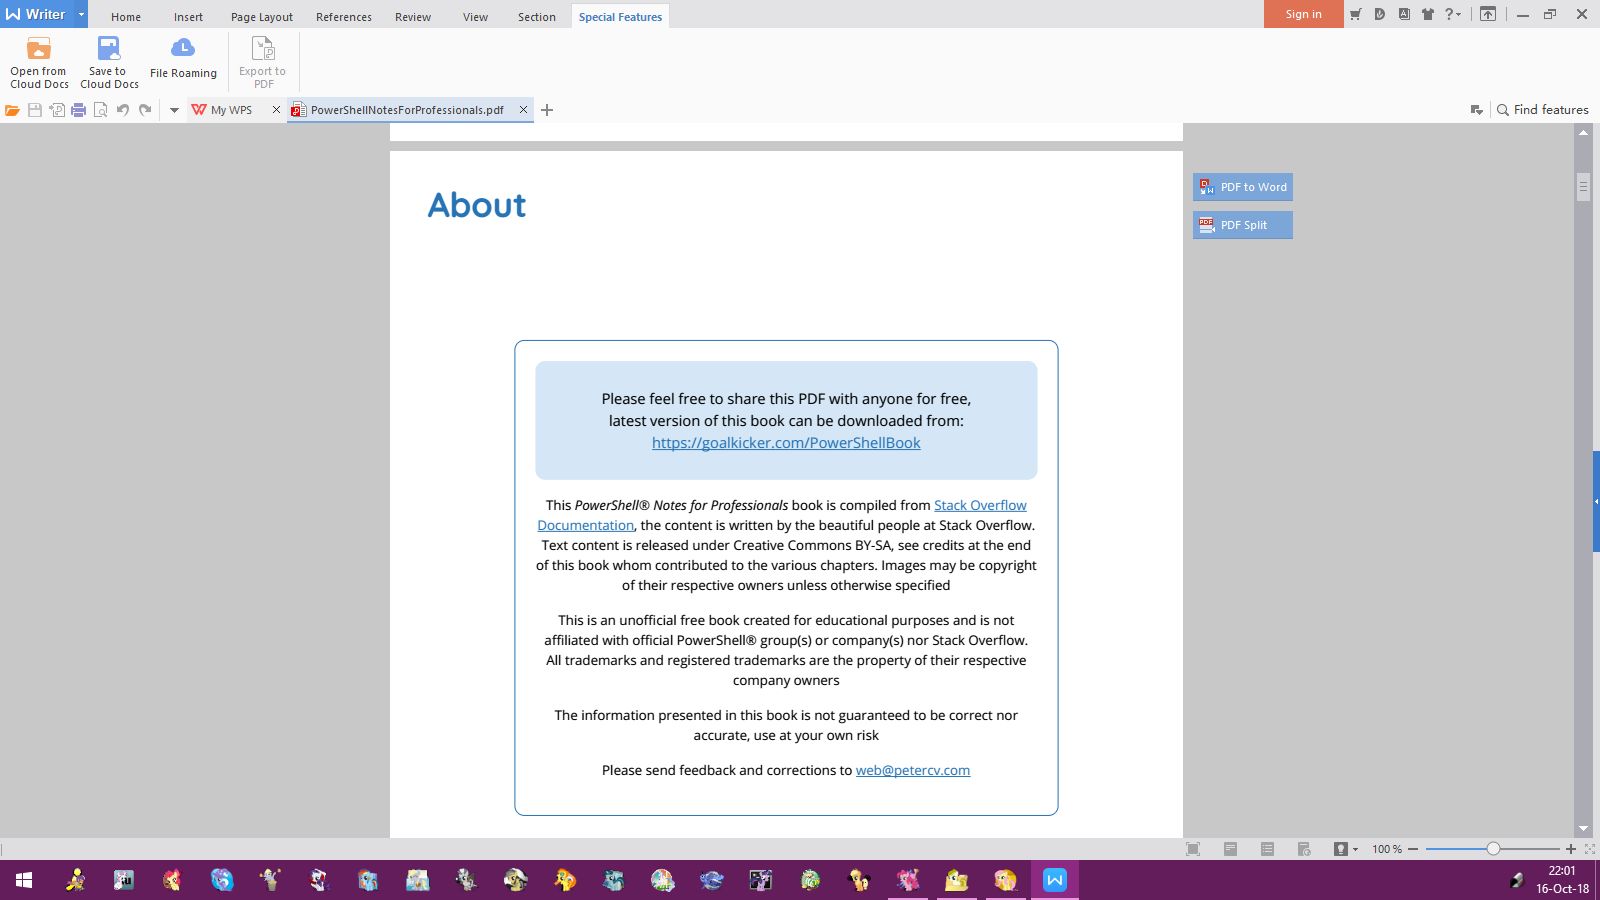
Task: Select the outline view icon in status bar
Action: (1267, 849)
